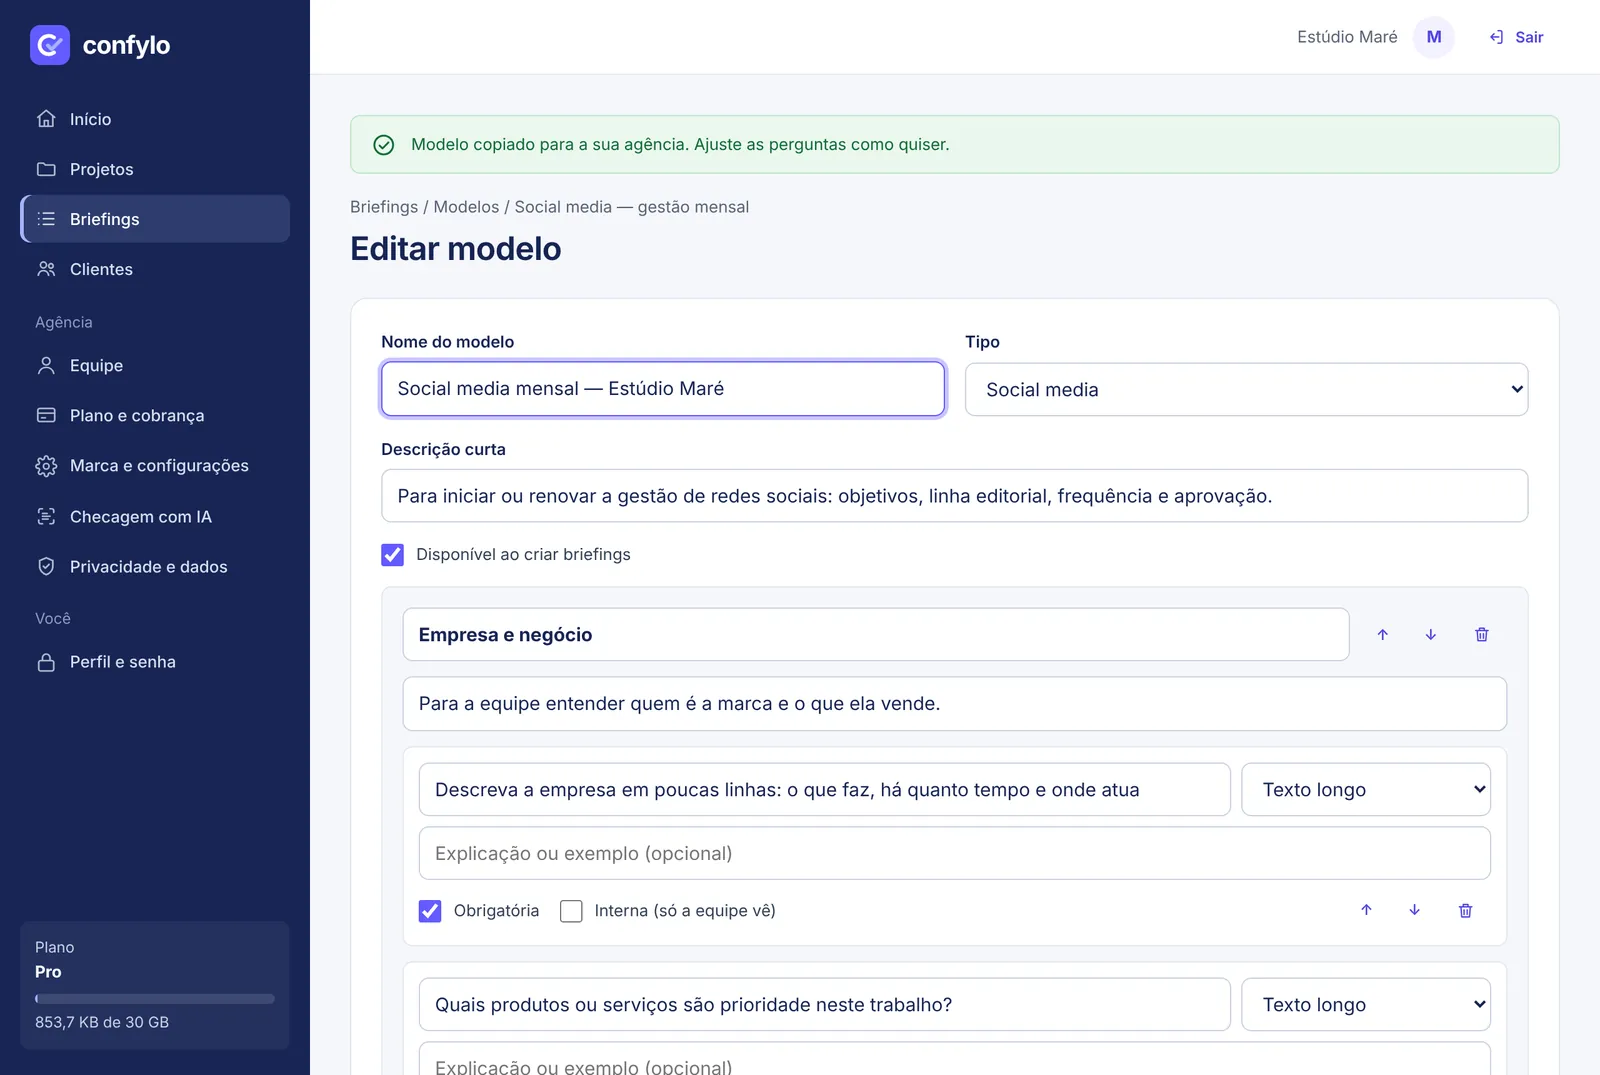Click the Quais produtos ou serviços question field
The image size is (1600, 1075).
click(x=825, y=1005)
